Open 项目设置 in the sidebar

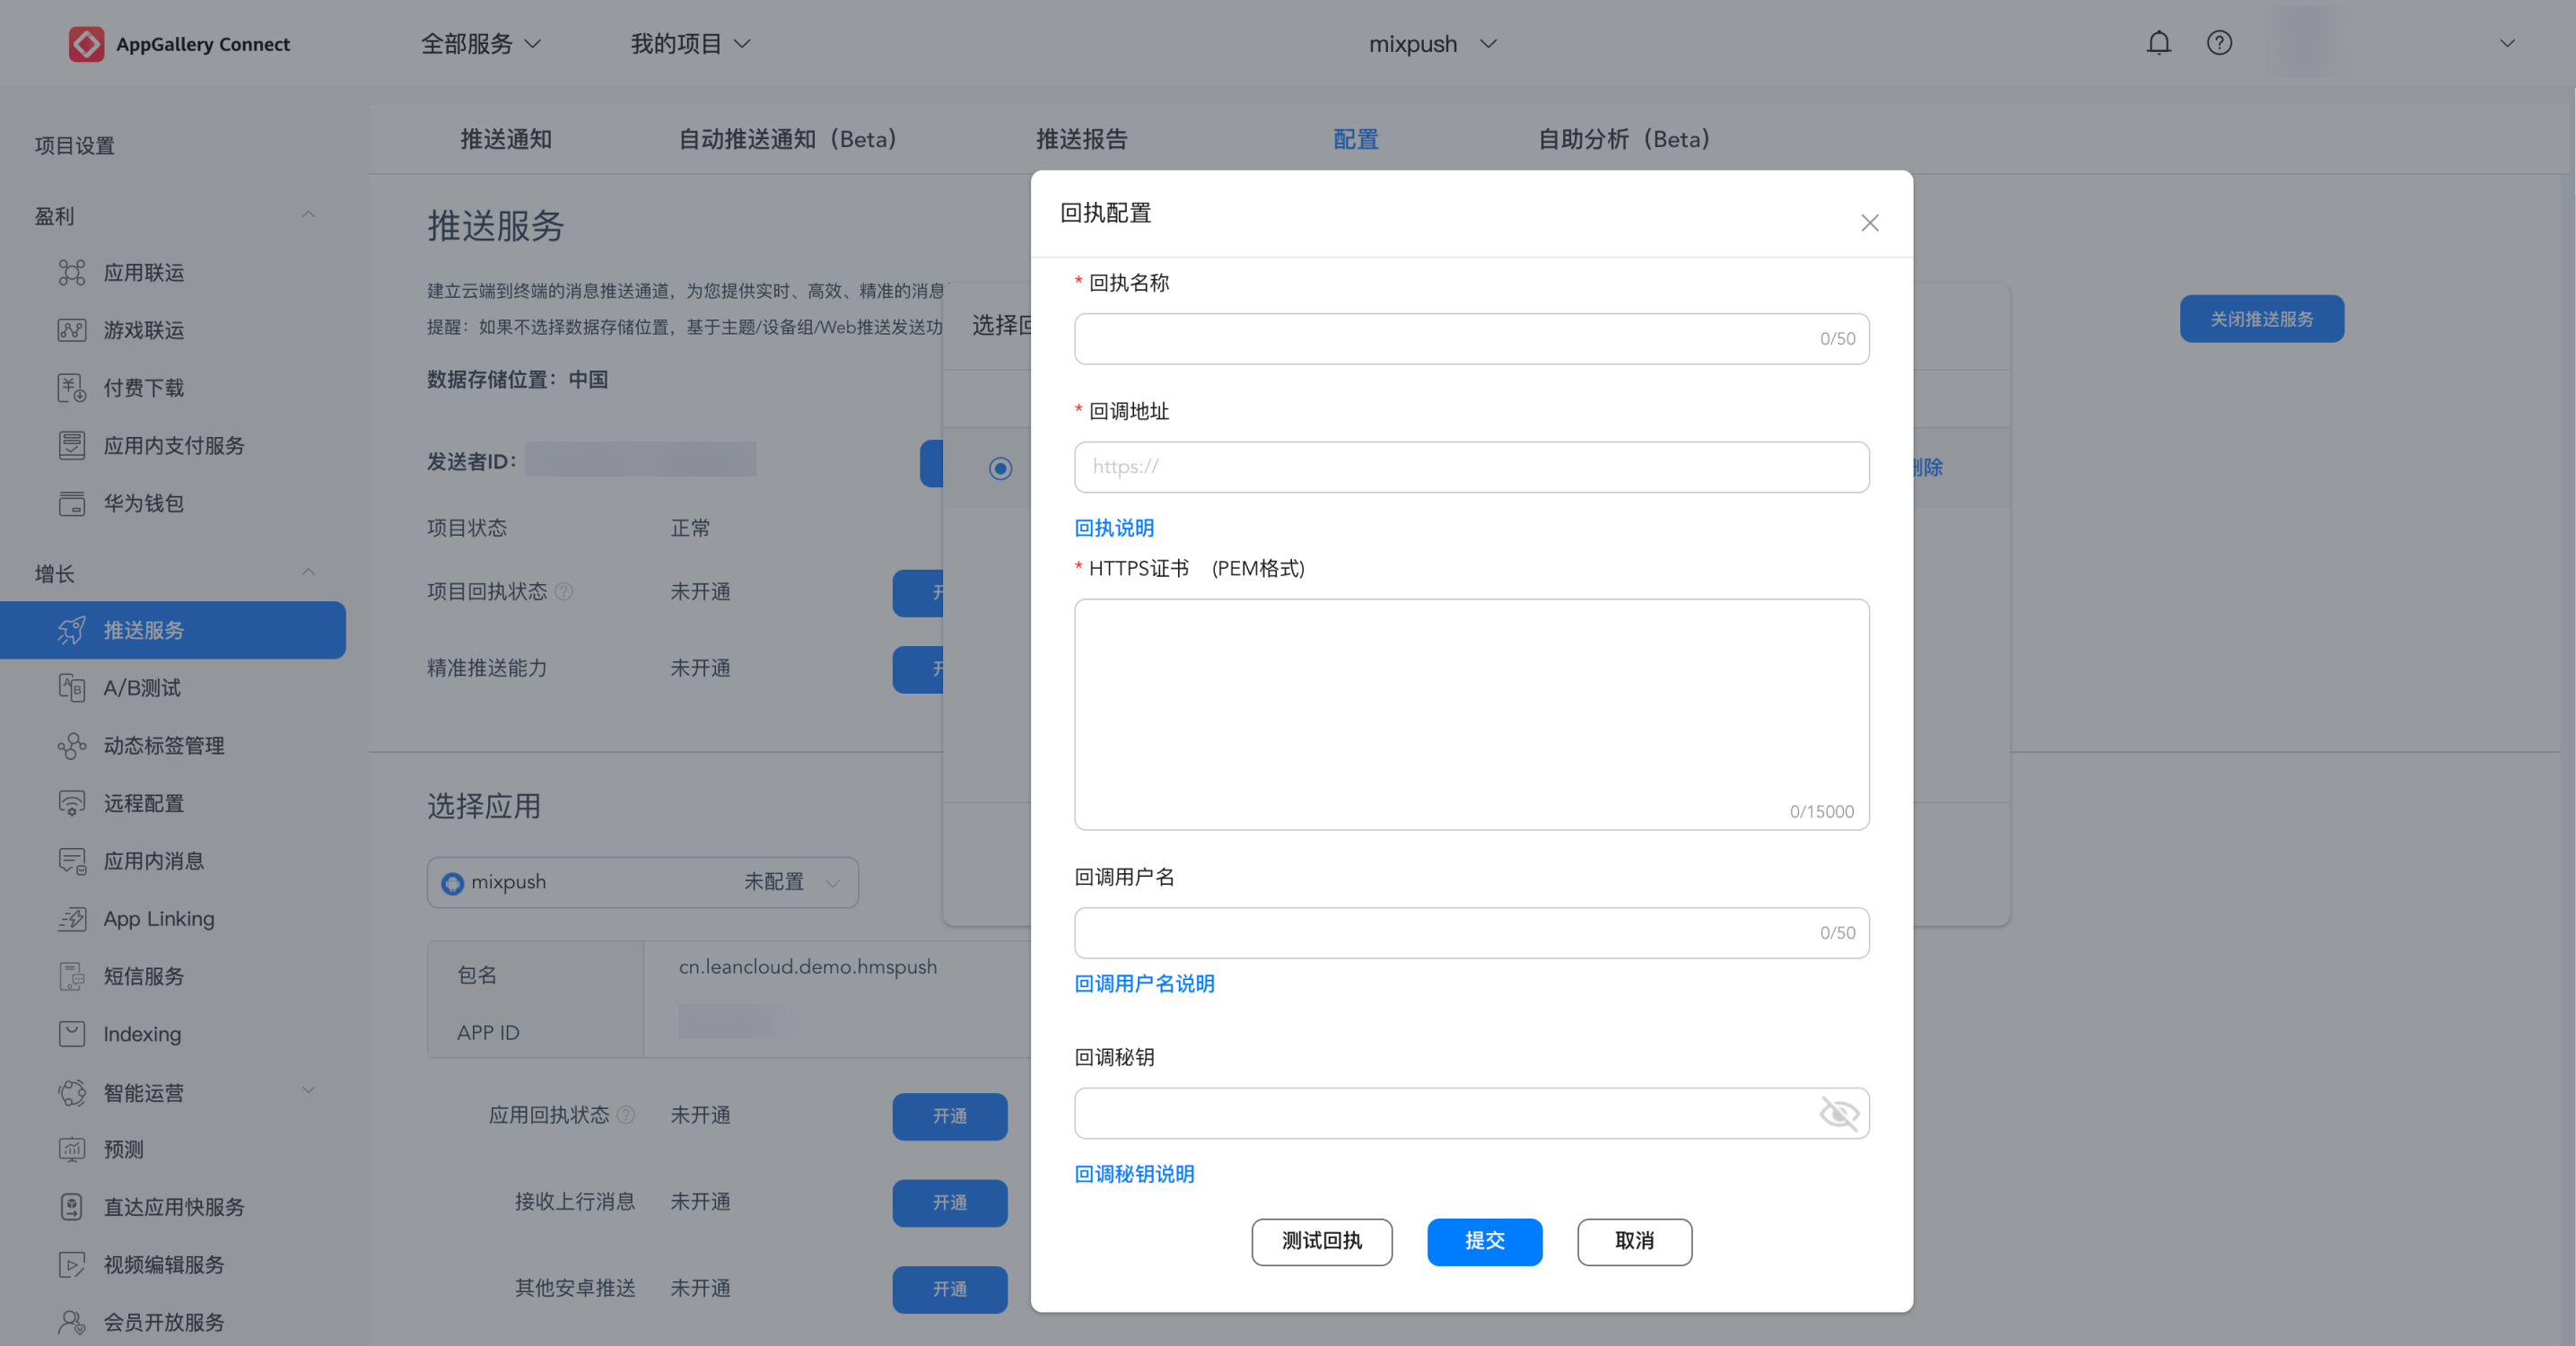[x=75, y=146]
